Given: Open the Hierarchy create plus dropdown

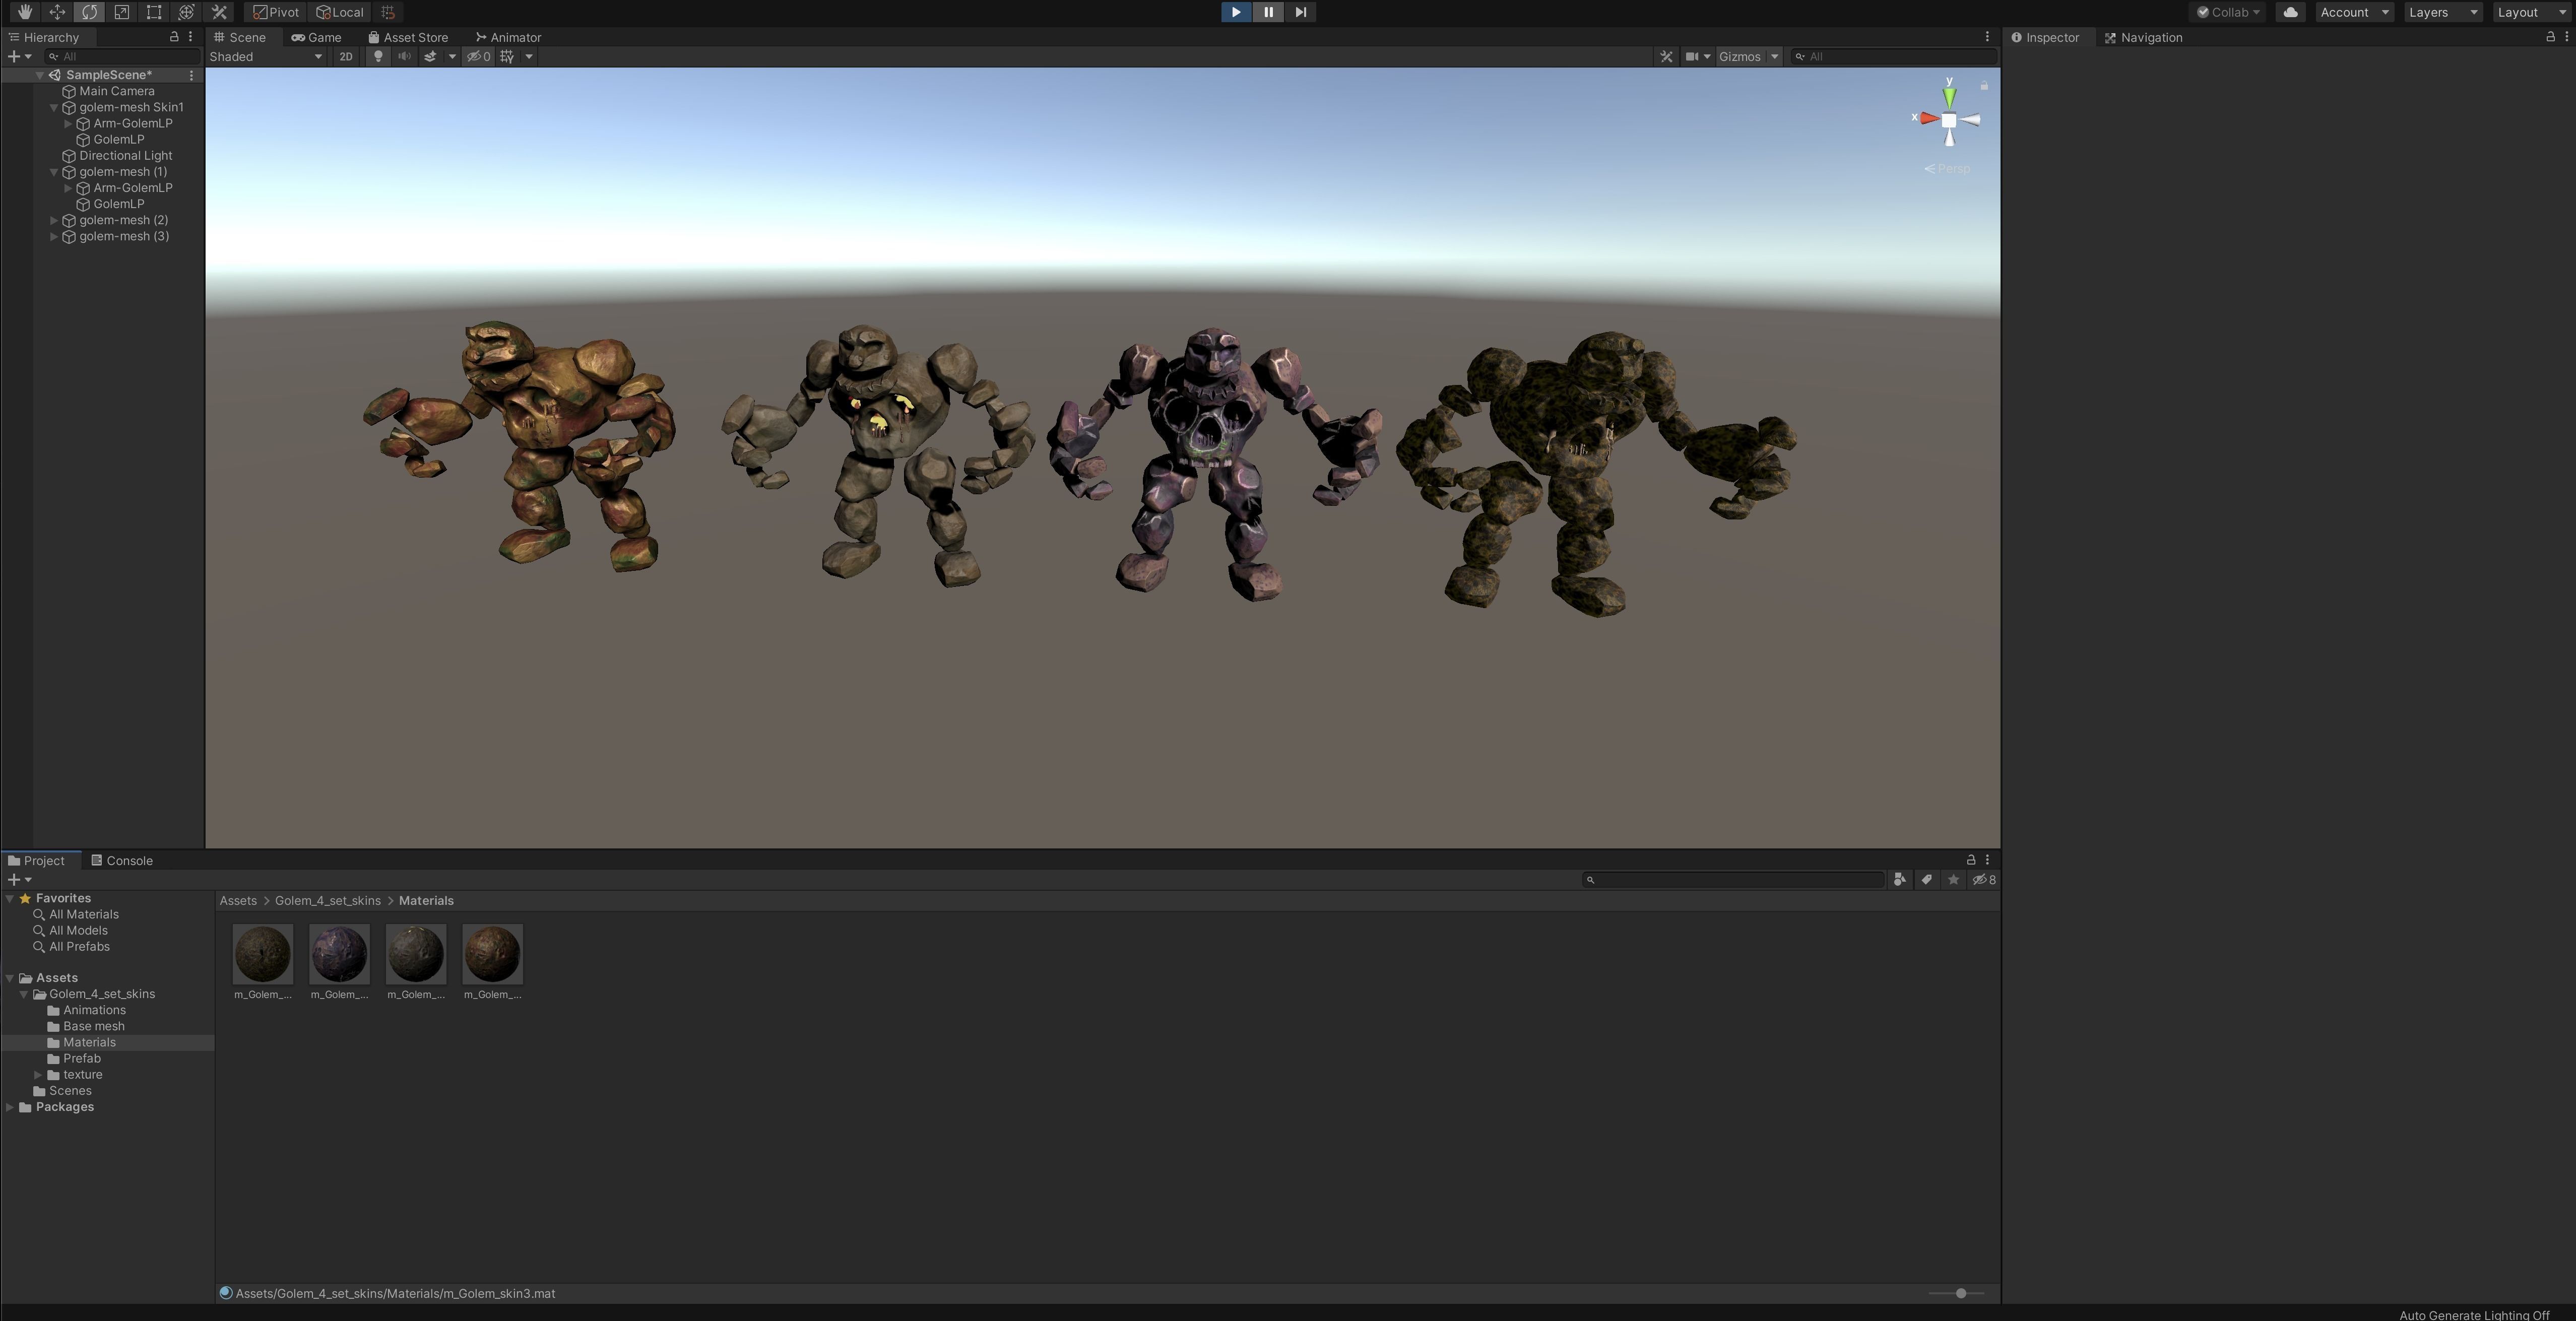Looking at the screenshot, I should [x=19, y=57].
